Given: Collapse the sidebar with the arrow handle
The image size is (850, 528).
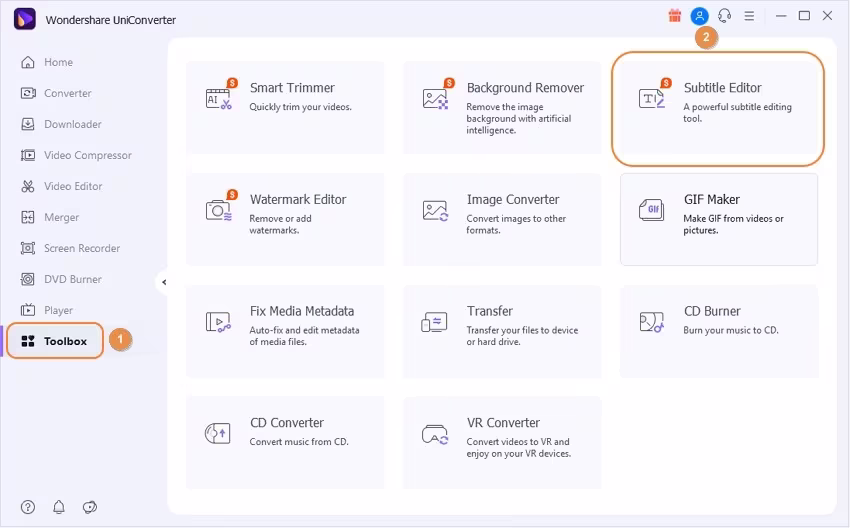Looking at the screenshot, I should point(163,282).
